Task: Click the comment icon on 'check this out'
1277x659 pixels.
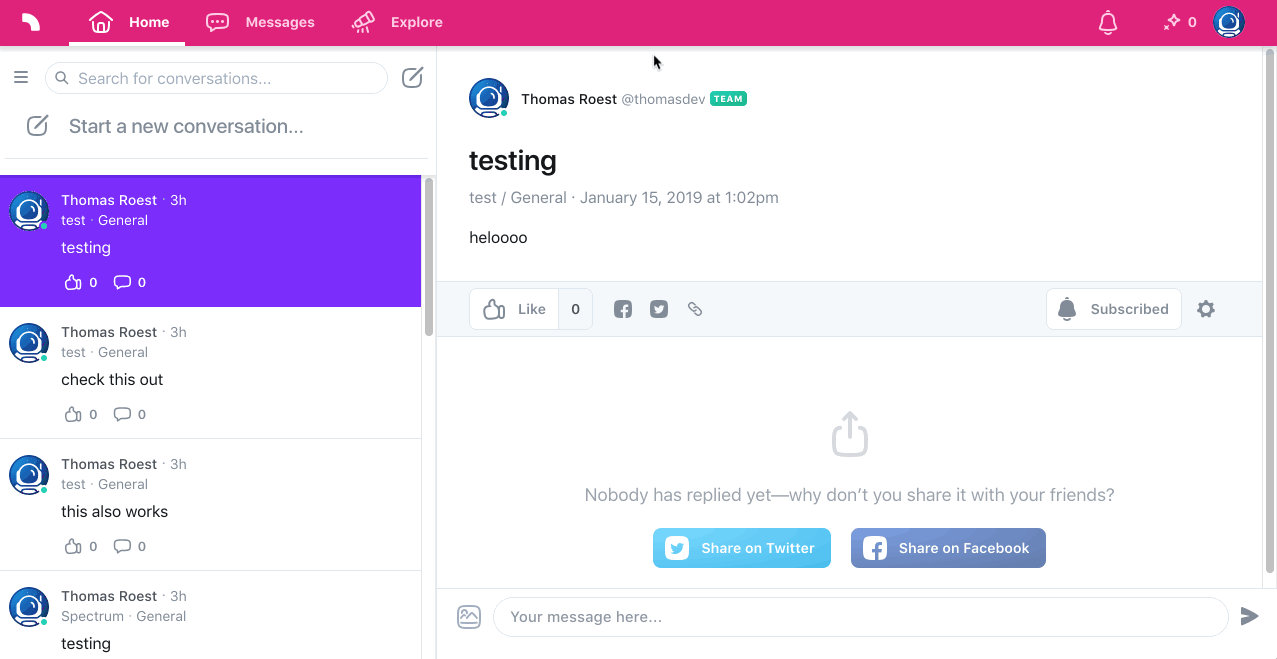Action: coord(122,414)
